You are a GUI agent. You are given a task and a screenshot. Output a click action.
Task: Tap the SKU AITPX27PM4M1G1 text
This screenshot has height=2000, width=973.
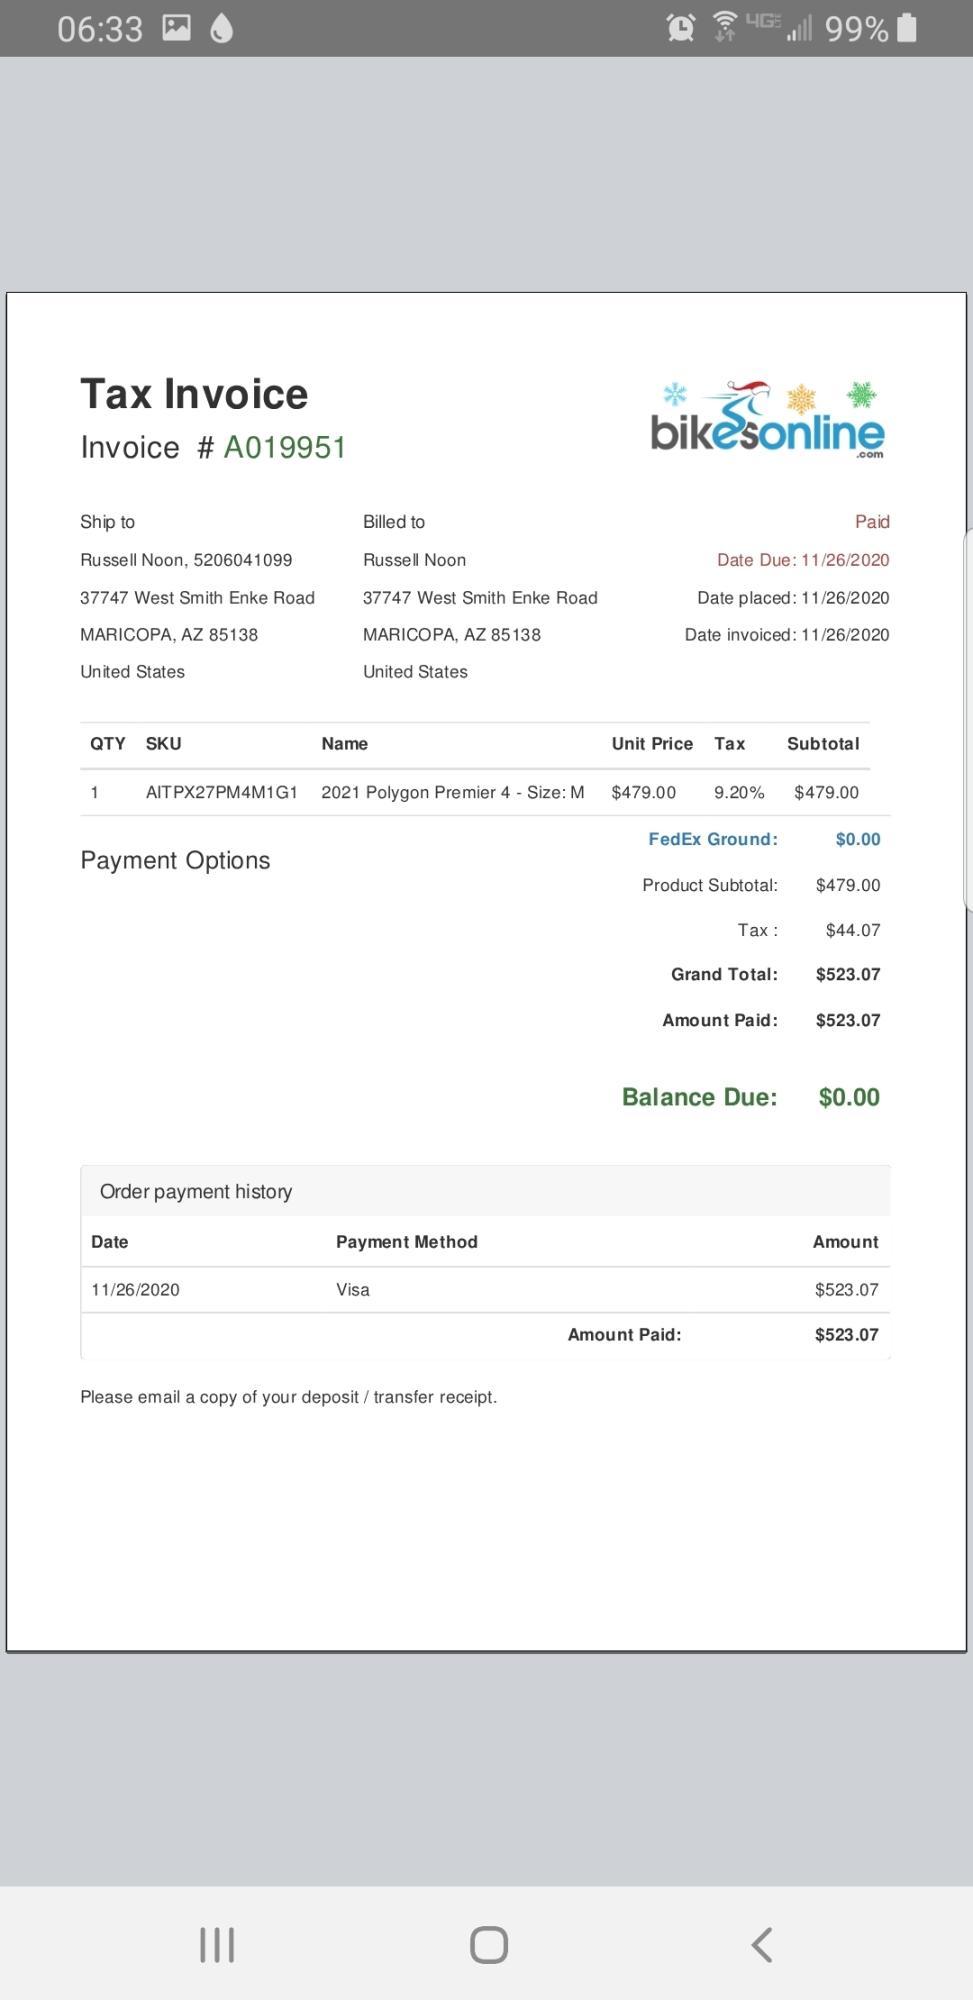tap(221, 792)
